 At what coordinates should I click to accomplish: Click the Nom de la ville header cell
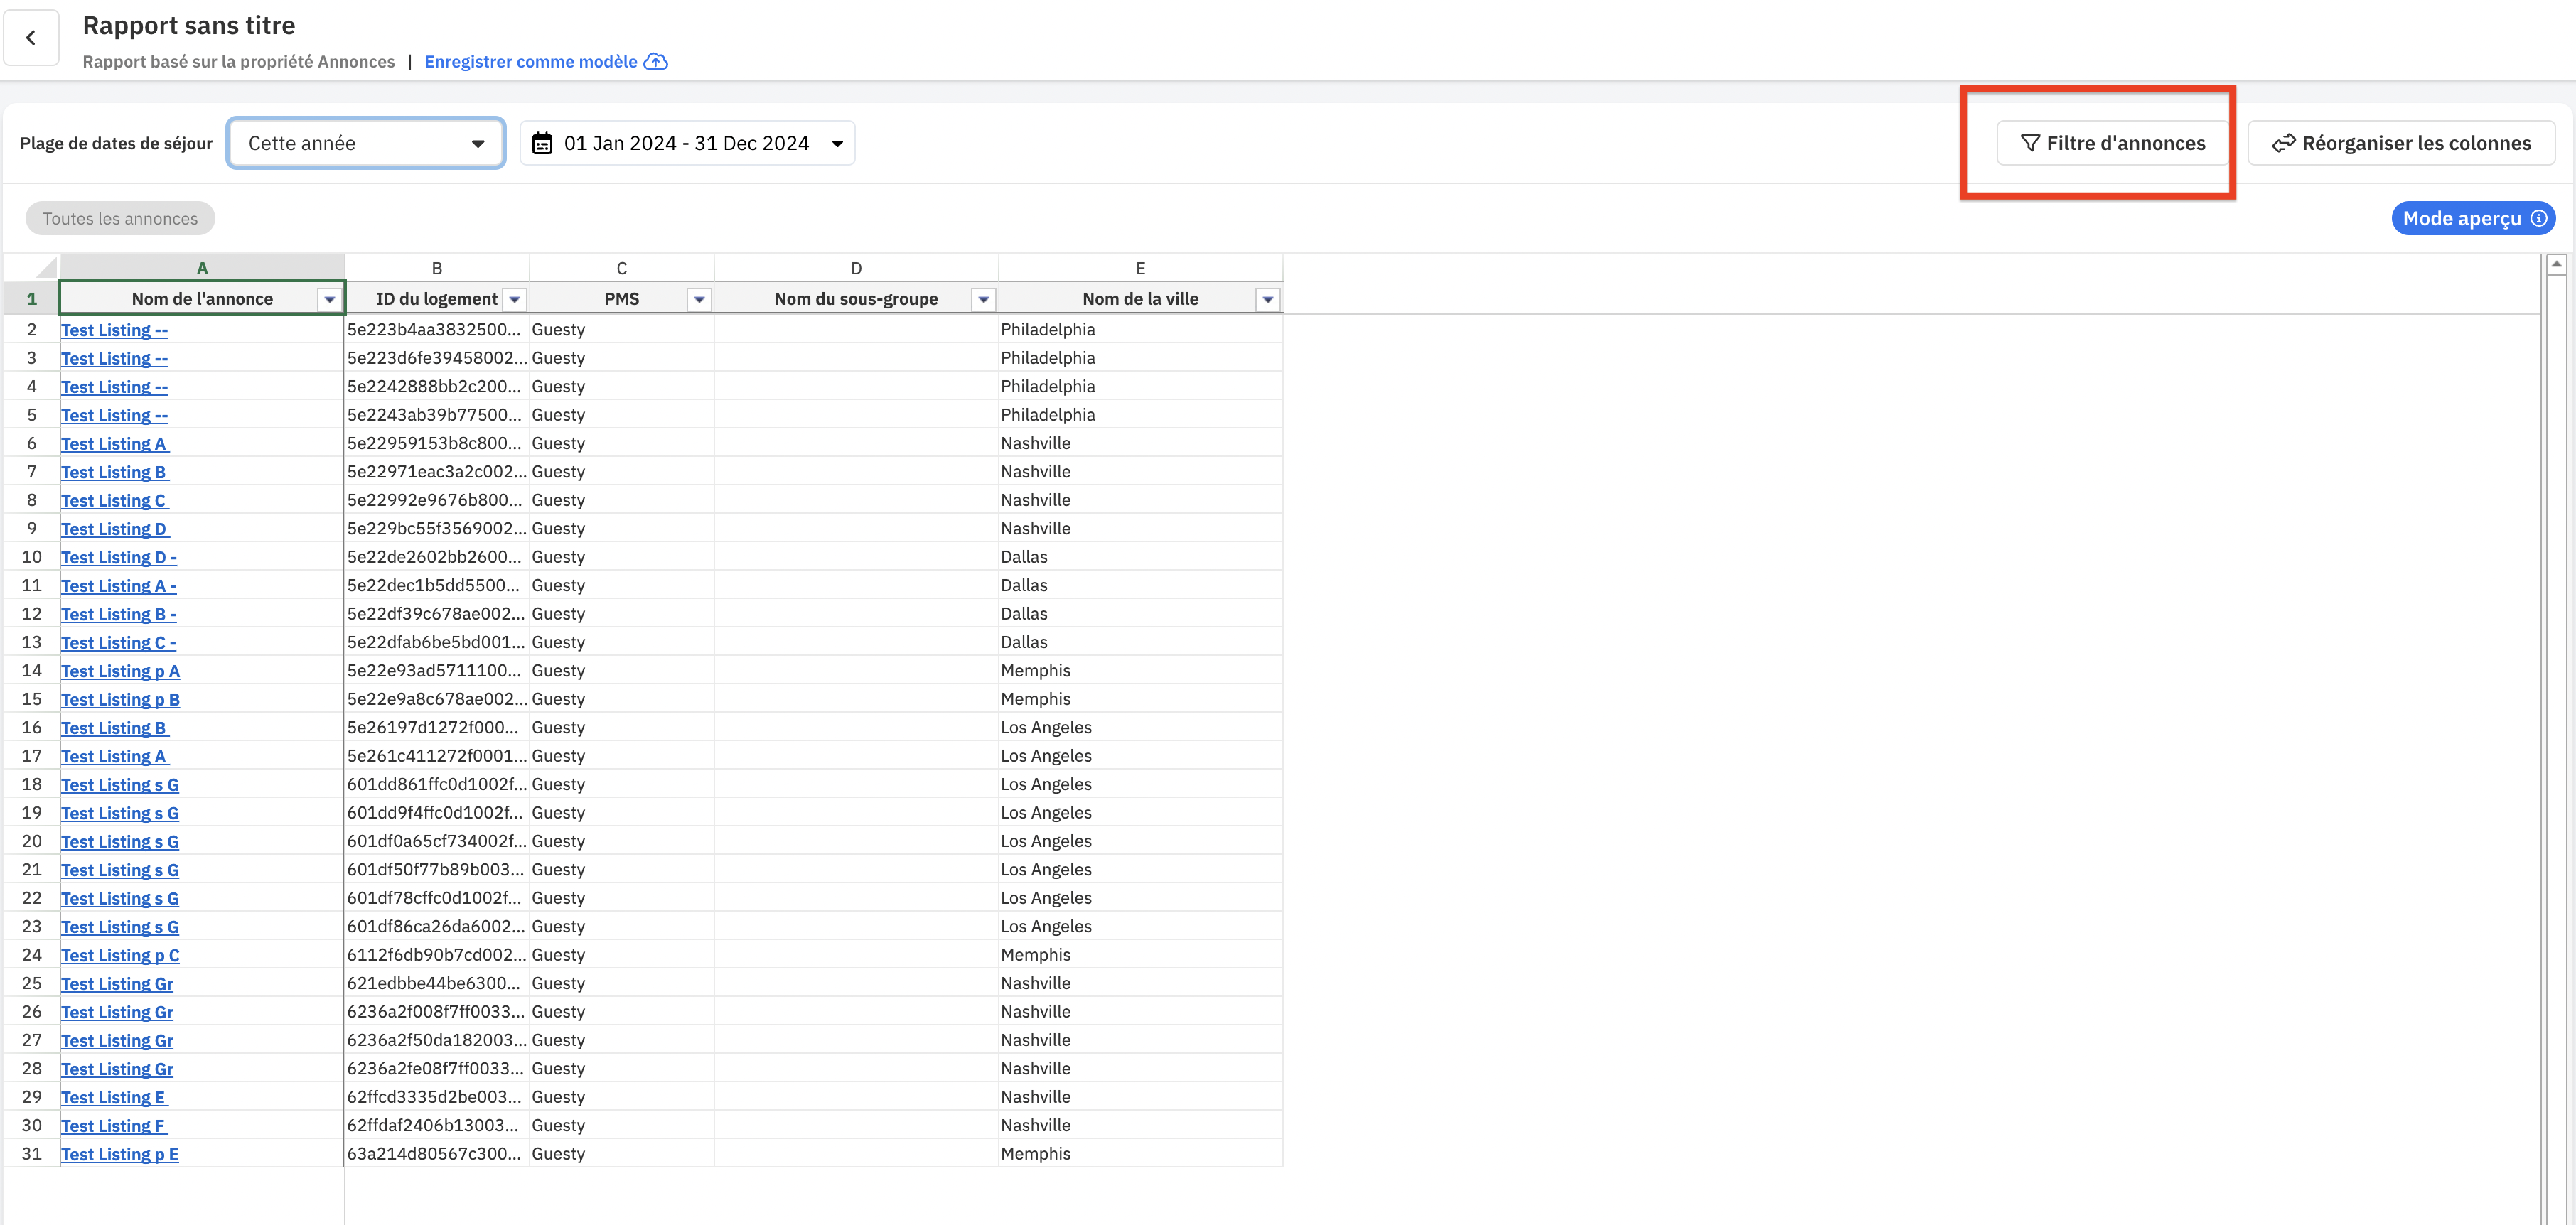coord(1140,299)
